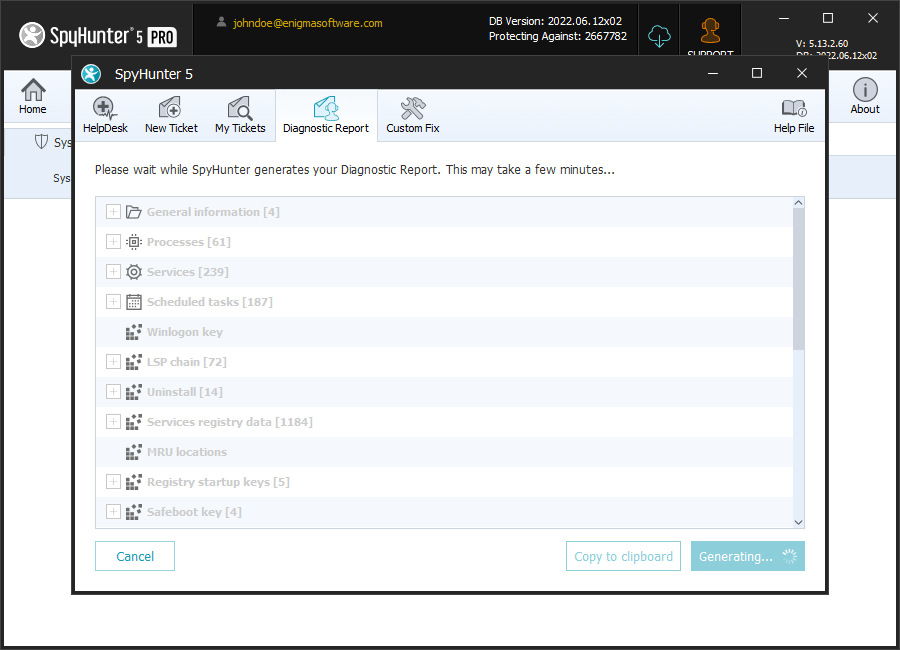Expand the Registry startup keys [5] node
The height and width of the screenshot is (650, 900).
pos(113,482)
